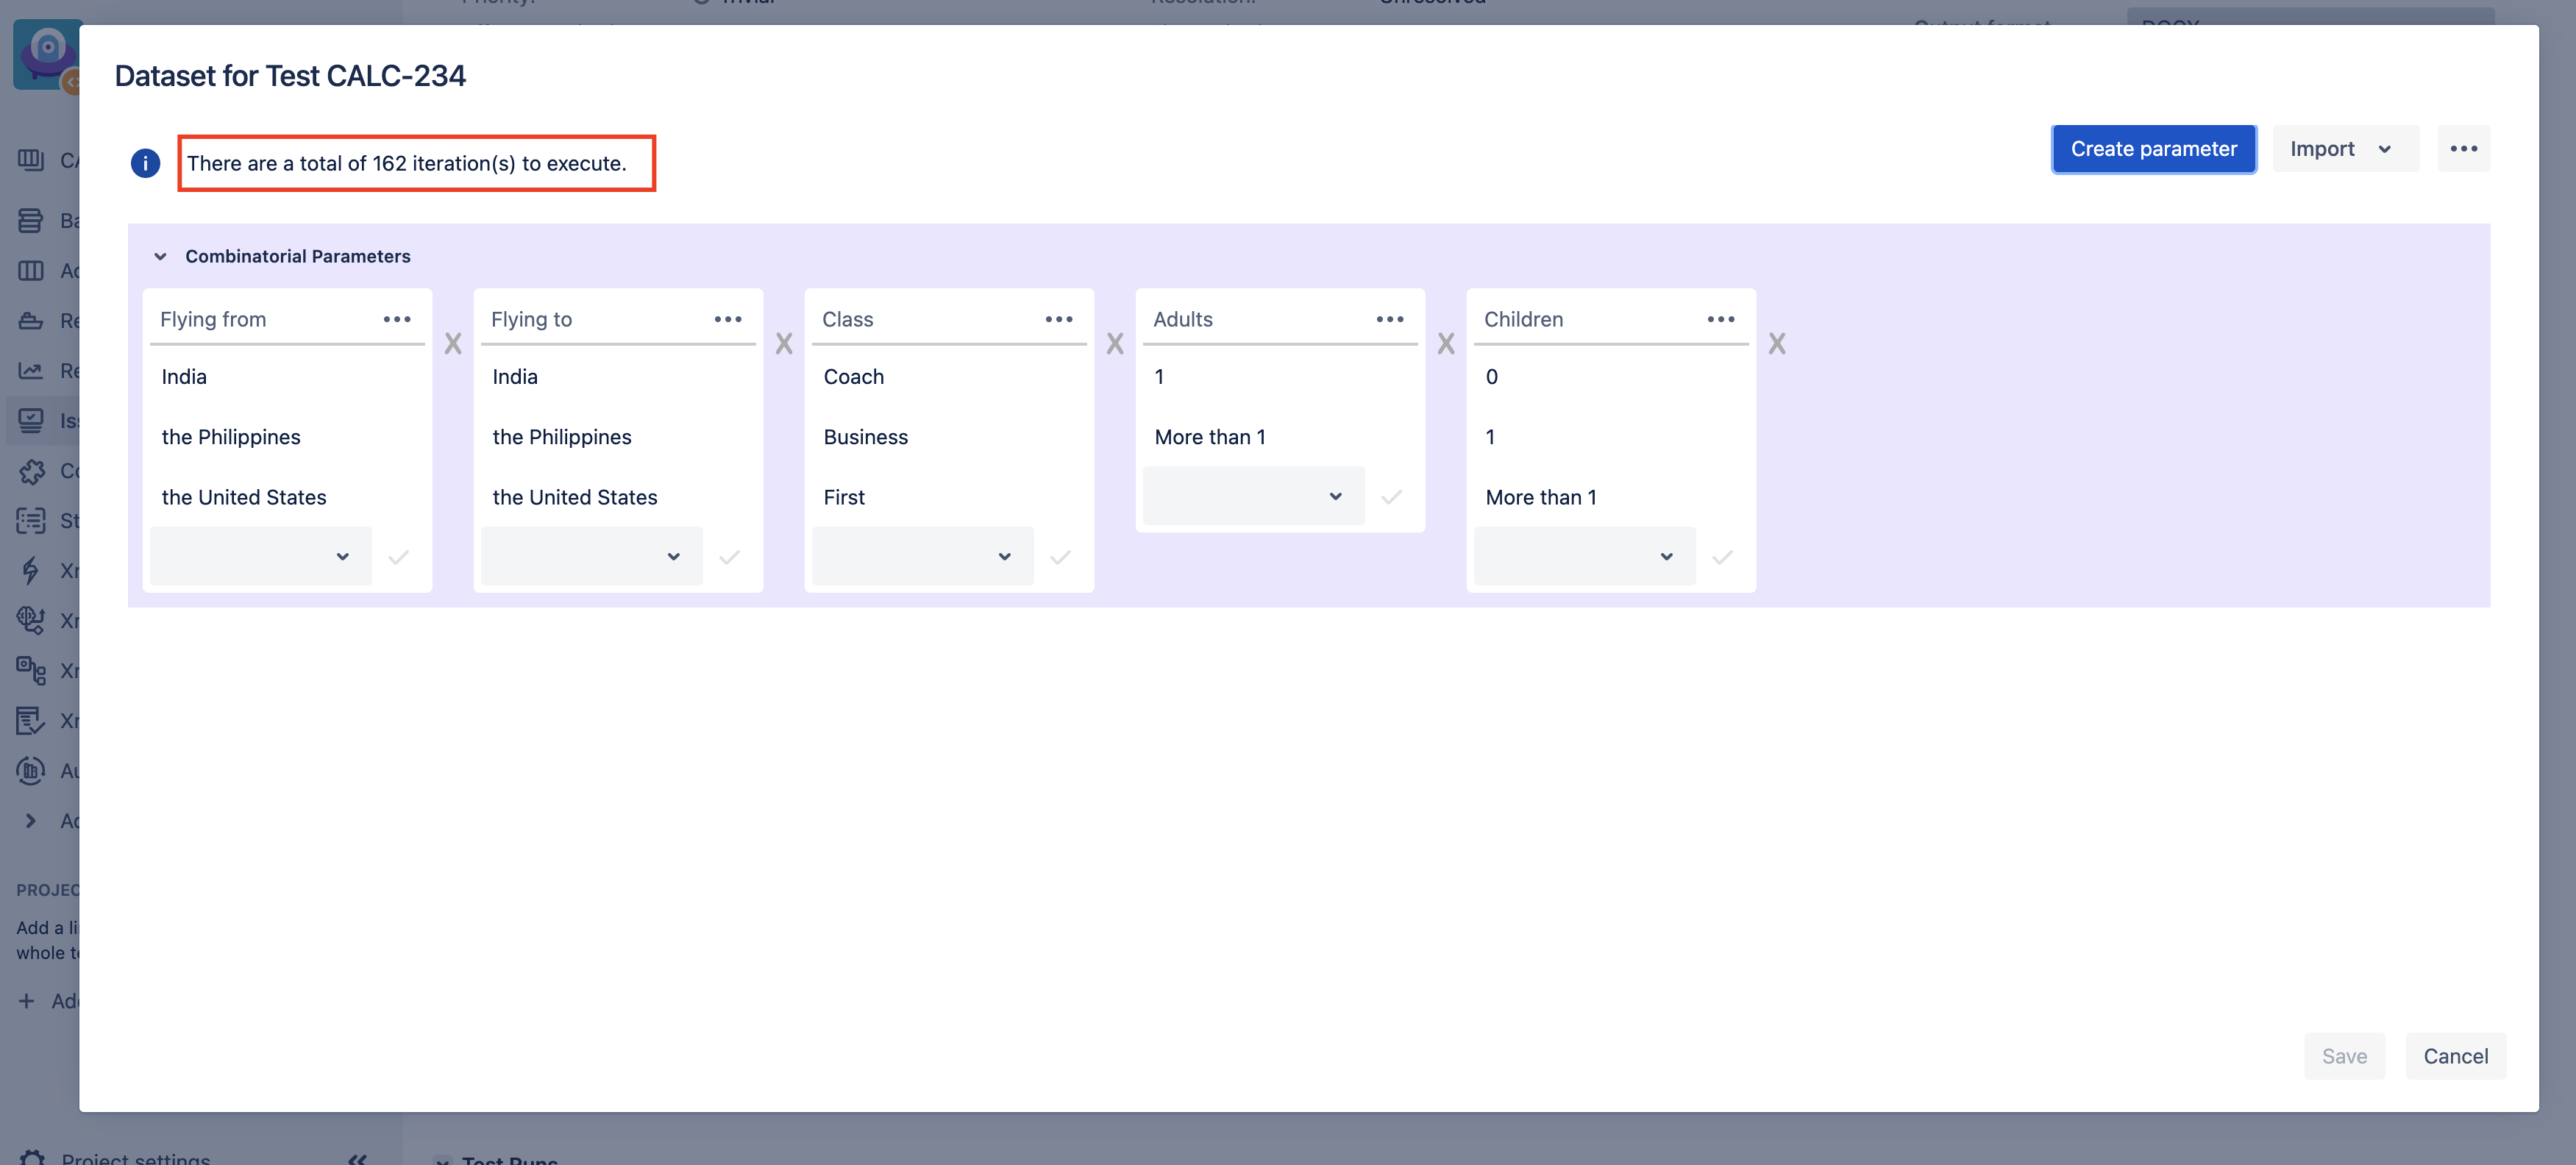2576x1165 pixels.
Task: Click the Create parameter button
Action: point(2153,149)
